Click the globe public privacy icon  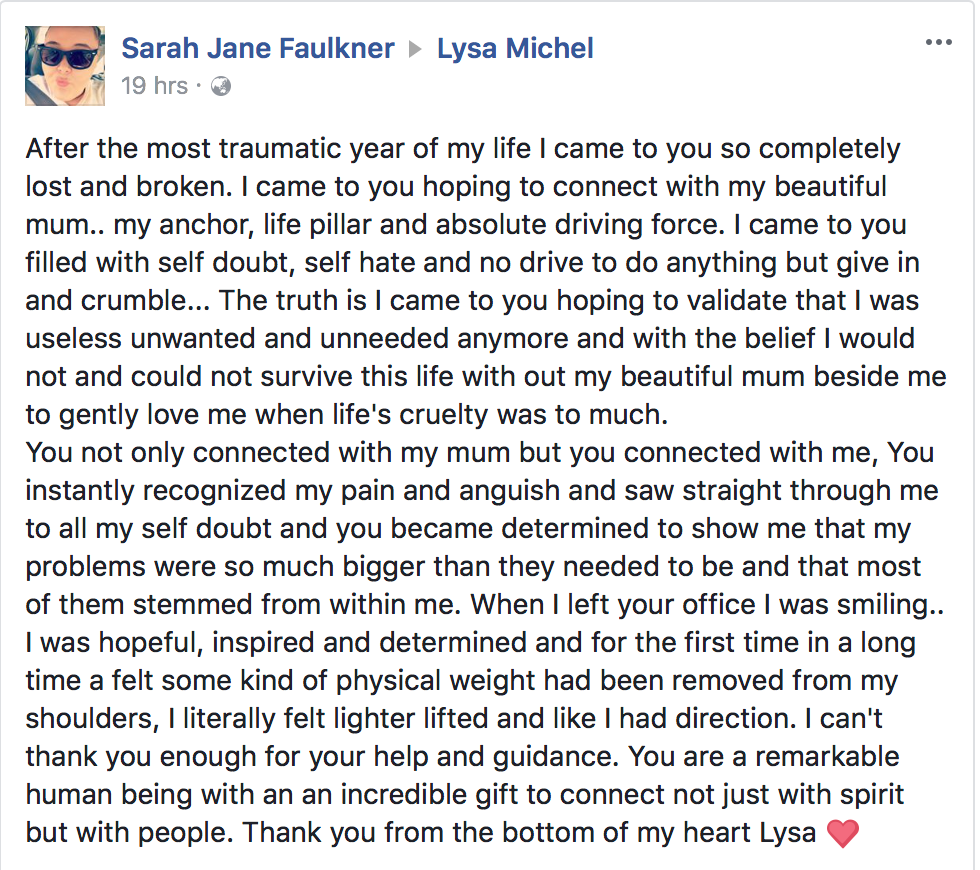pyautogui.click(x=221, y=86)
